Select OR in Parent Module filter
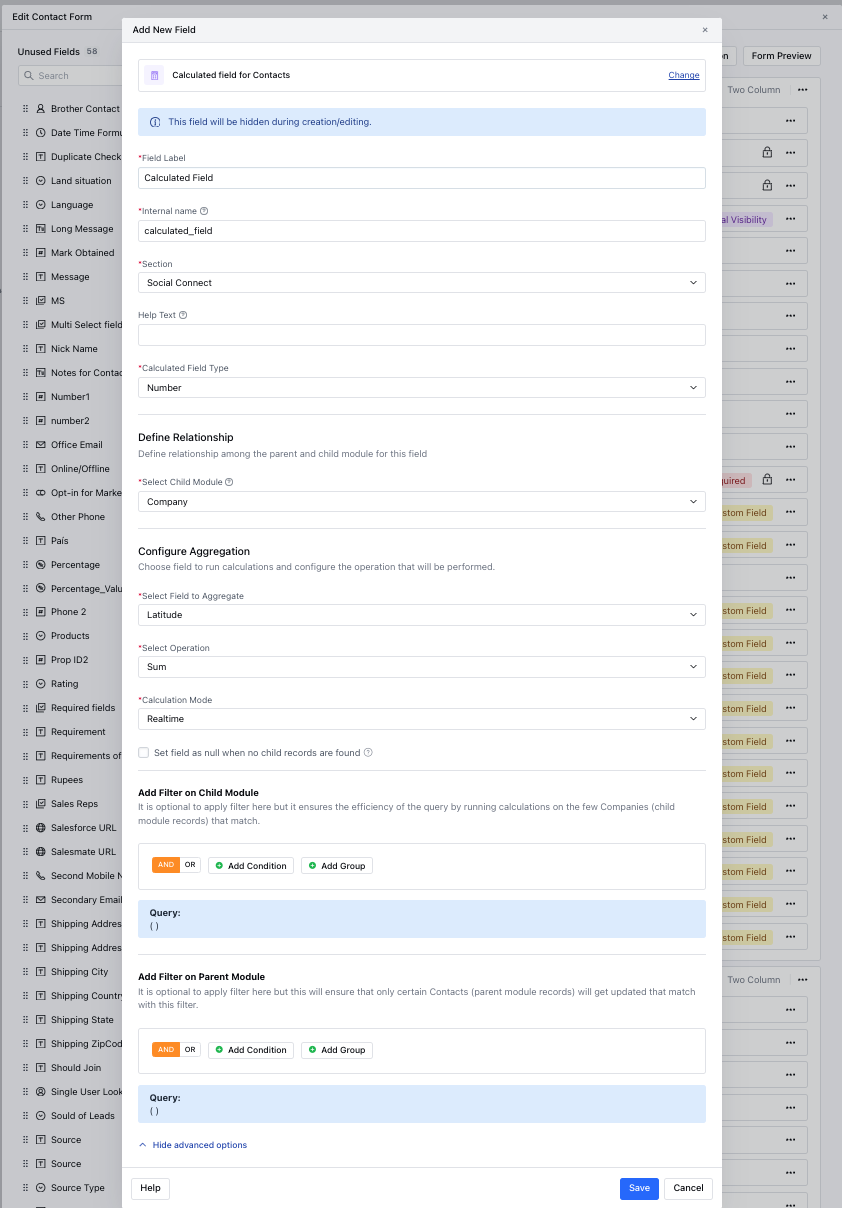This screenshot has height=1208, width=842. tap(190, 1050)
